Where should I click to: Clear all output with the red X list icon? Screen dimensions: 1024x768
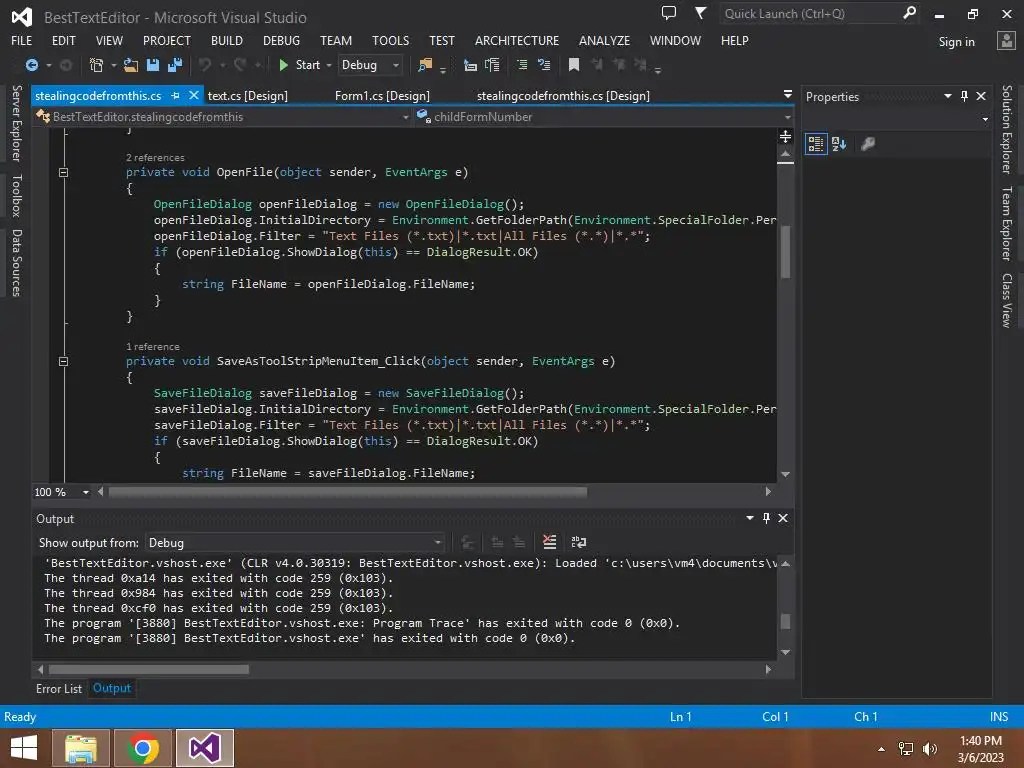550,542
